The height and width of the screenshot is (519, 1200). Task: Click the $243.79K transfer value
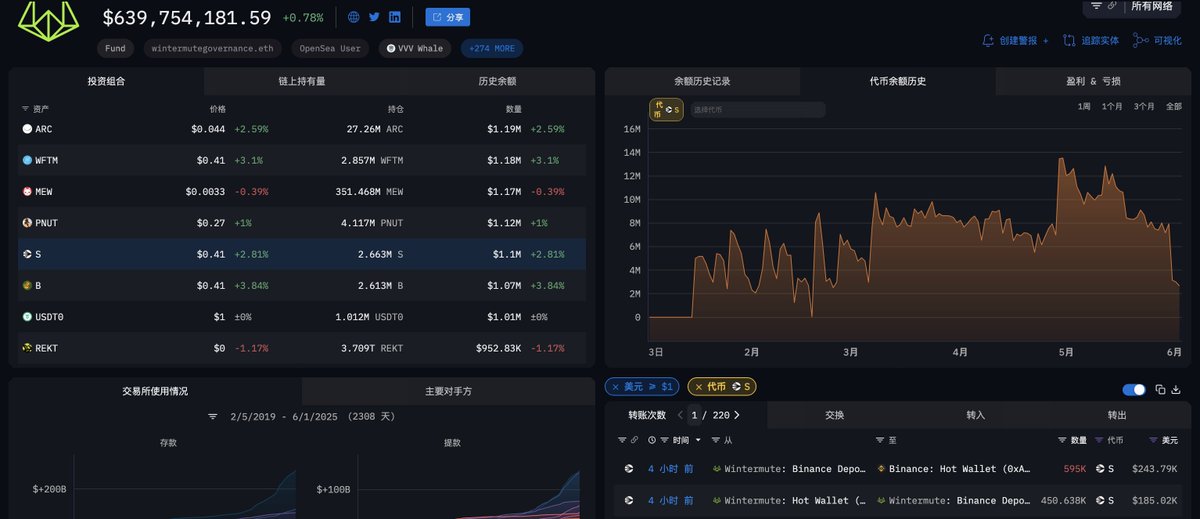coord(1154,468)
